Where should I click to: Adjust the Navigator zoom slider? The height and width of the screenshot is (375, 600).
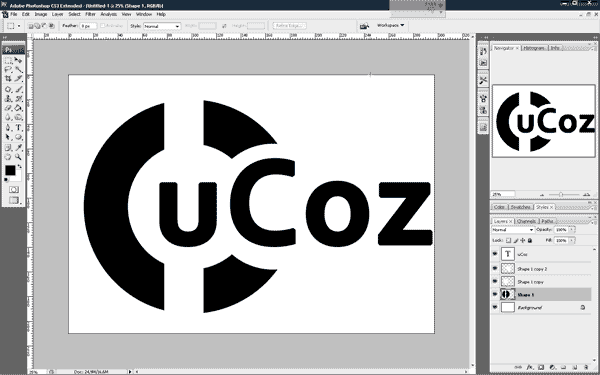[561, 195]
